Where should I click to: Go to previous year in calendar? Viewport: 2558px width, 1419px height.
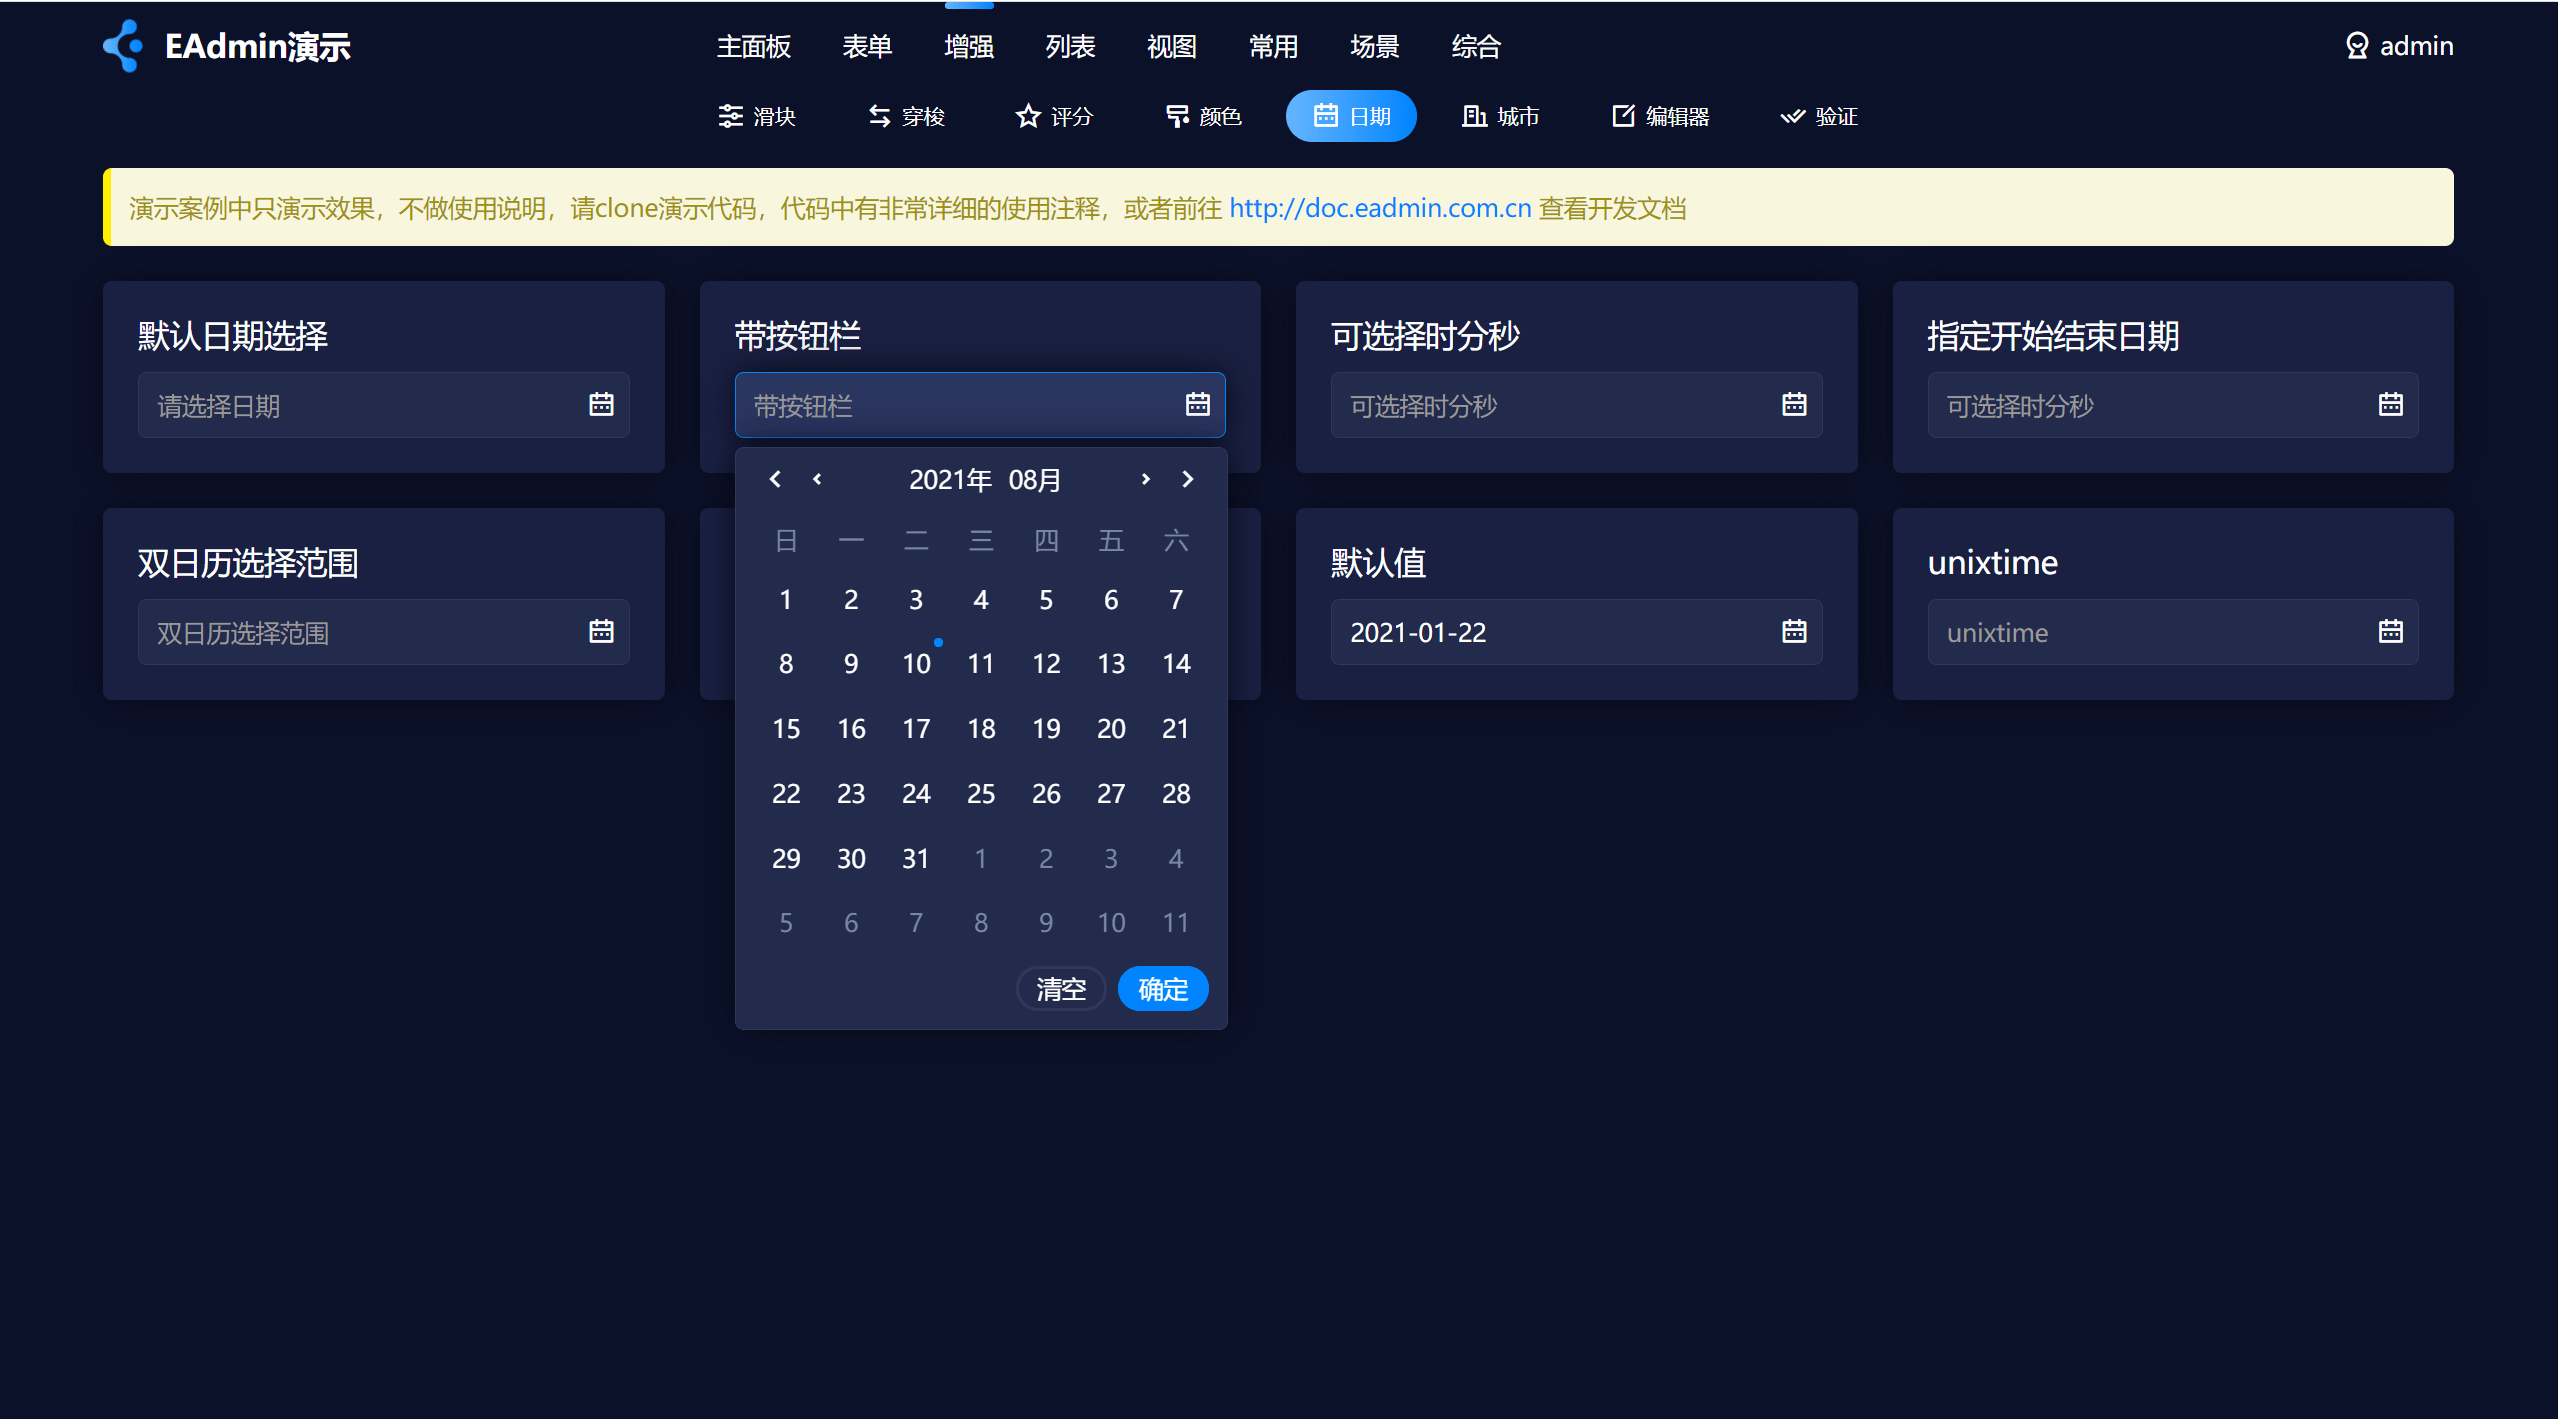click(x=775, y=479)
